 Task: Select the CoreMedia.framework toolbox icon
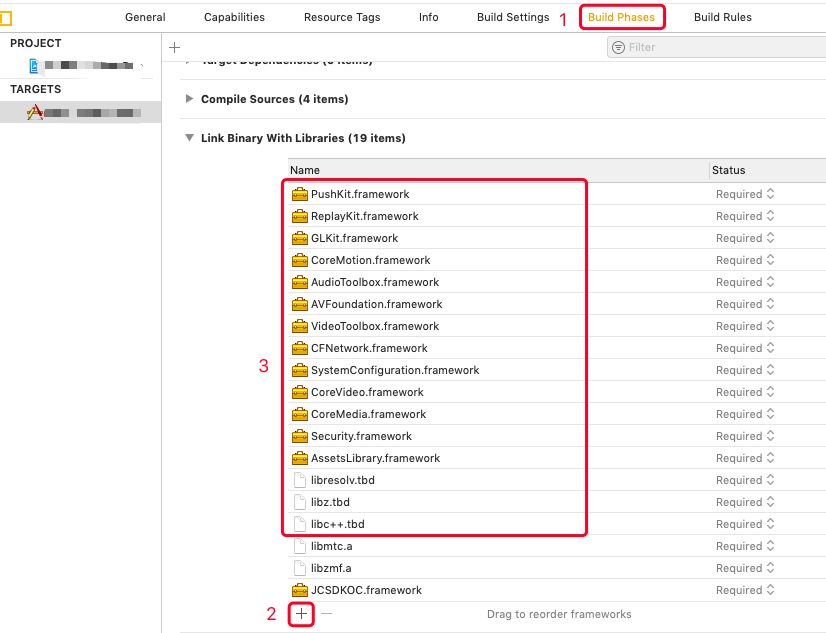(x=300, y=414)
